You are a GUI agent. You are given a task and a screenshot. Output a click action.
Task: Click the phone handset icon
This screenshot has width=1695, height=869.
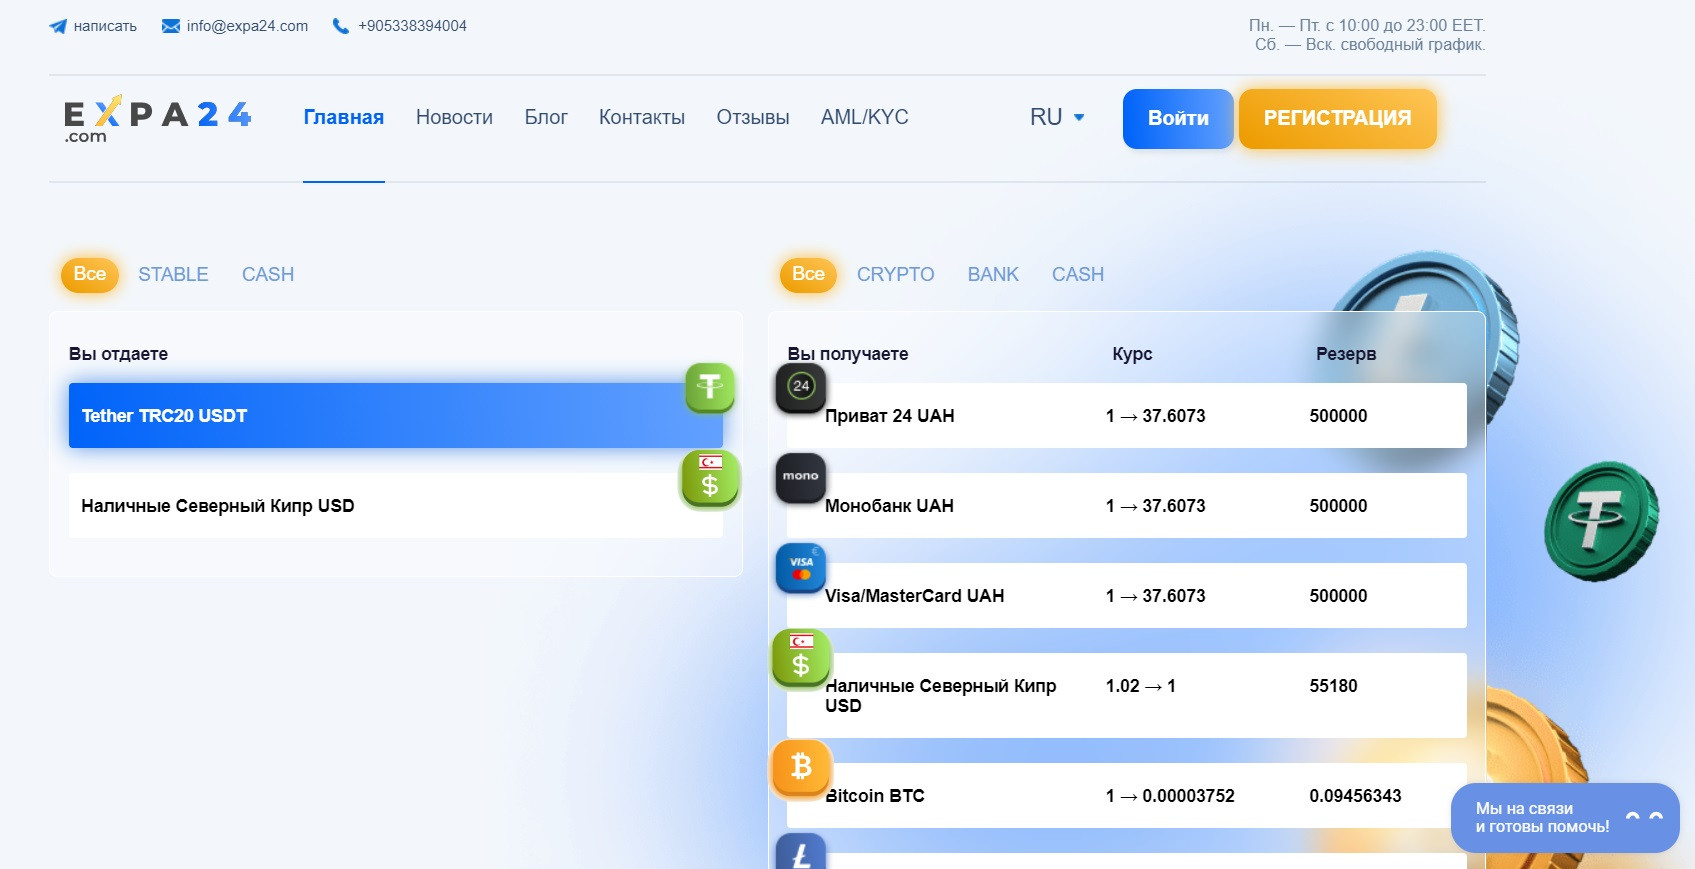pyautogui.click(x=341, y=26)
